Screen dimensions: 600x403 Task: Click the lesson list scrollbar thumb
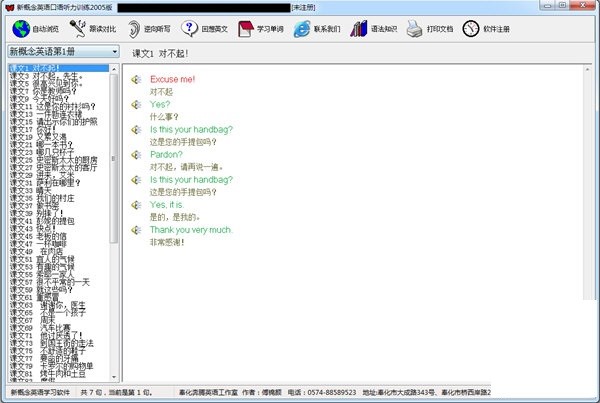[114, 158]
